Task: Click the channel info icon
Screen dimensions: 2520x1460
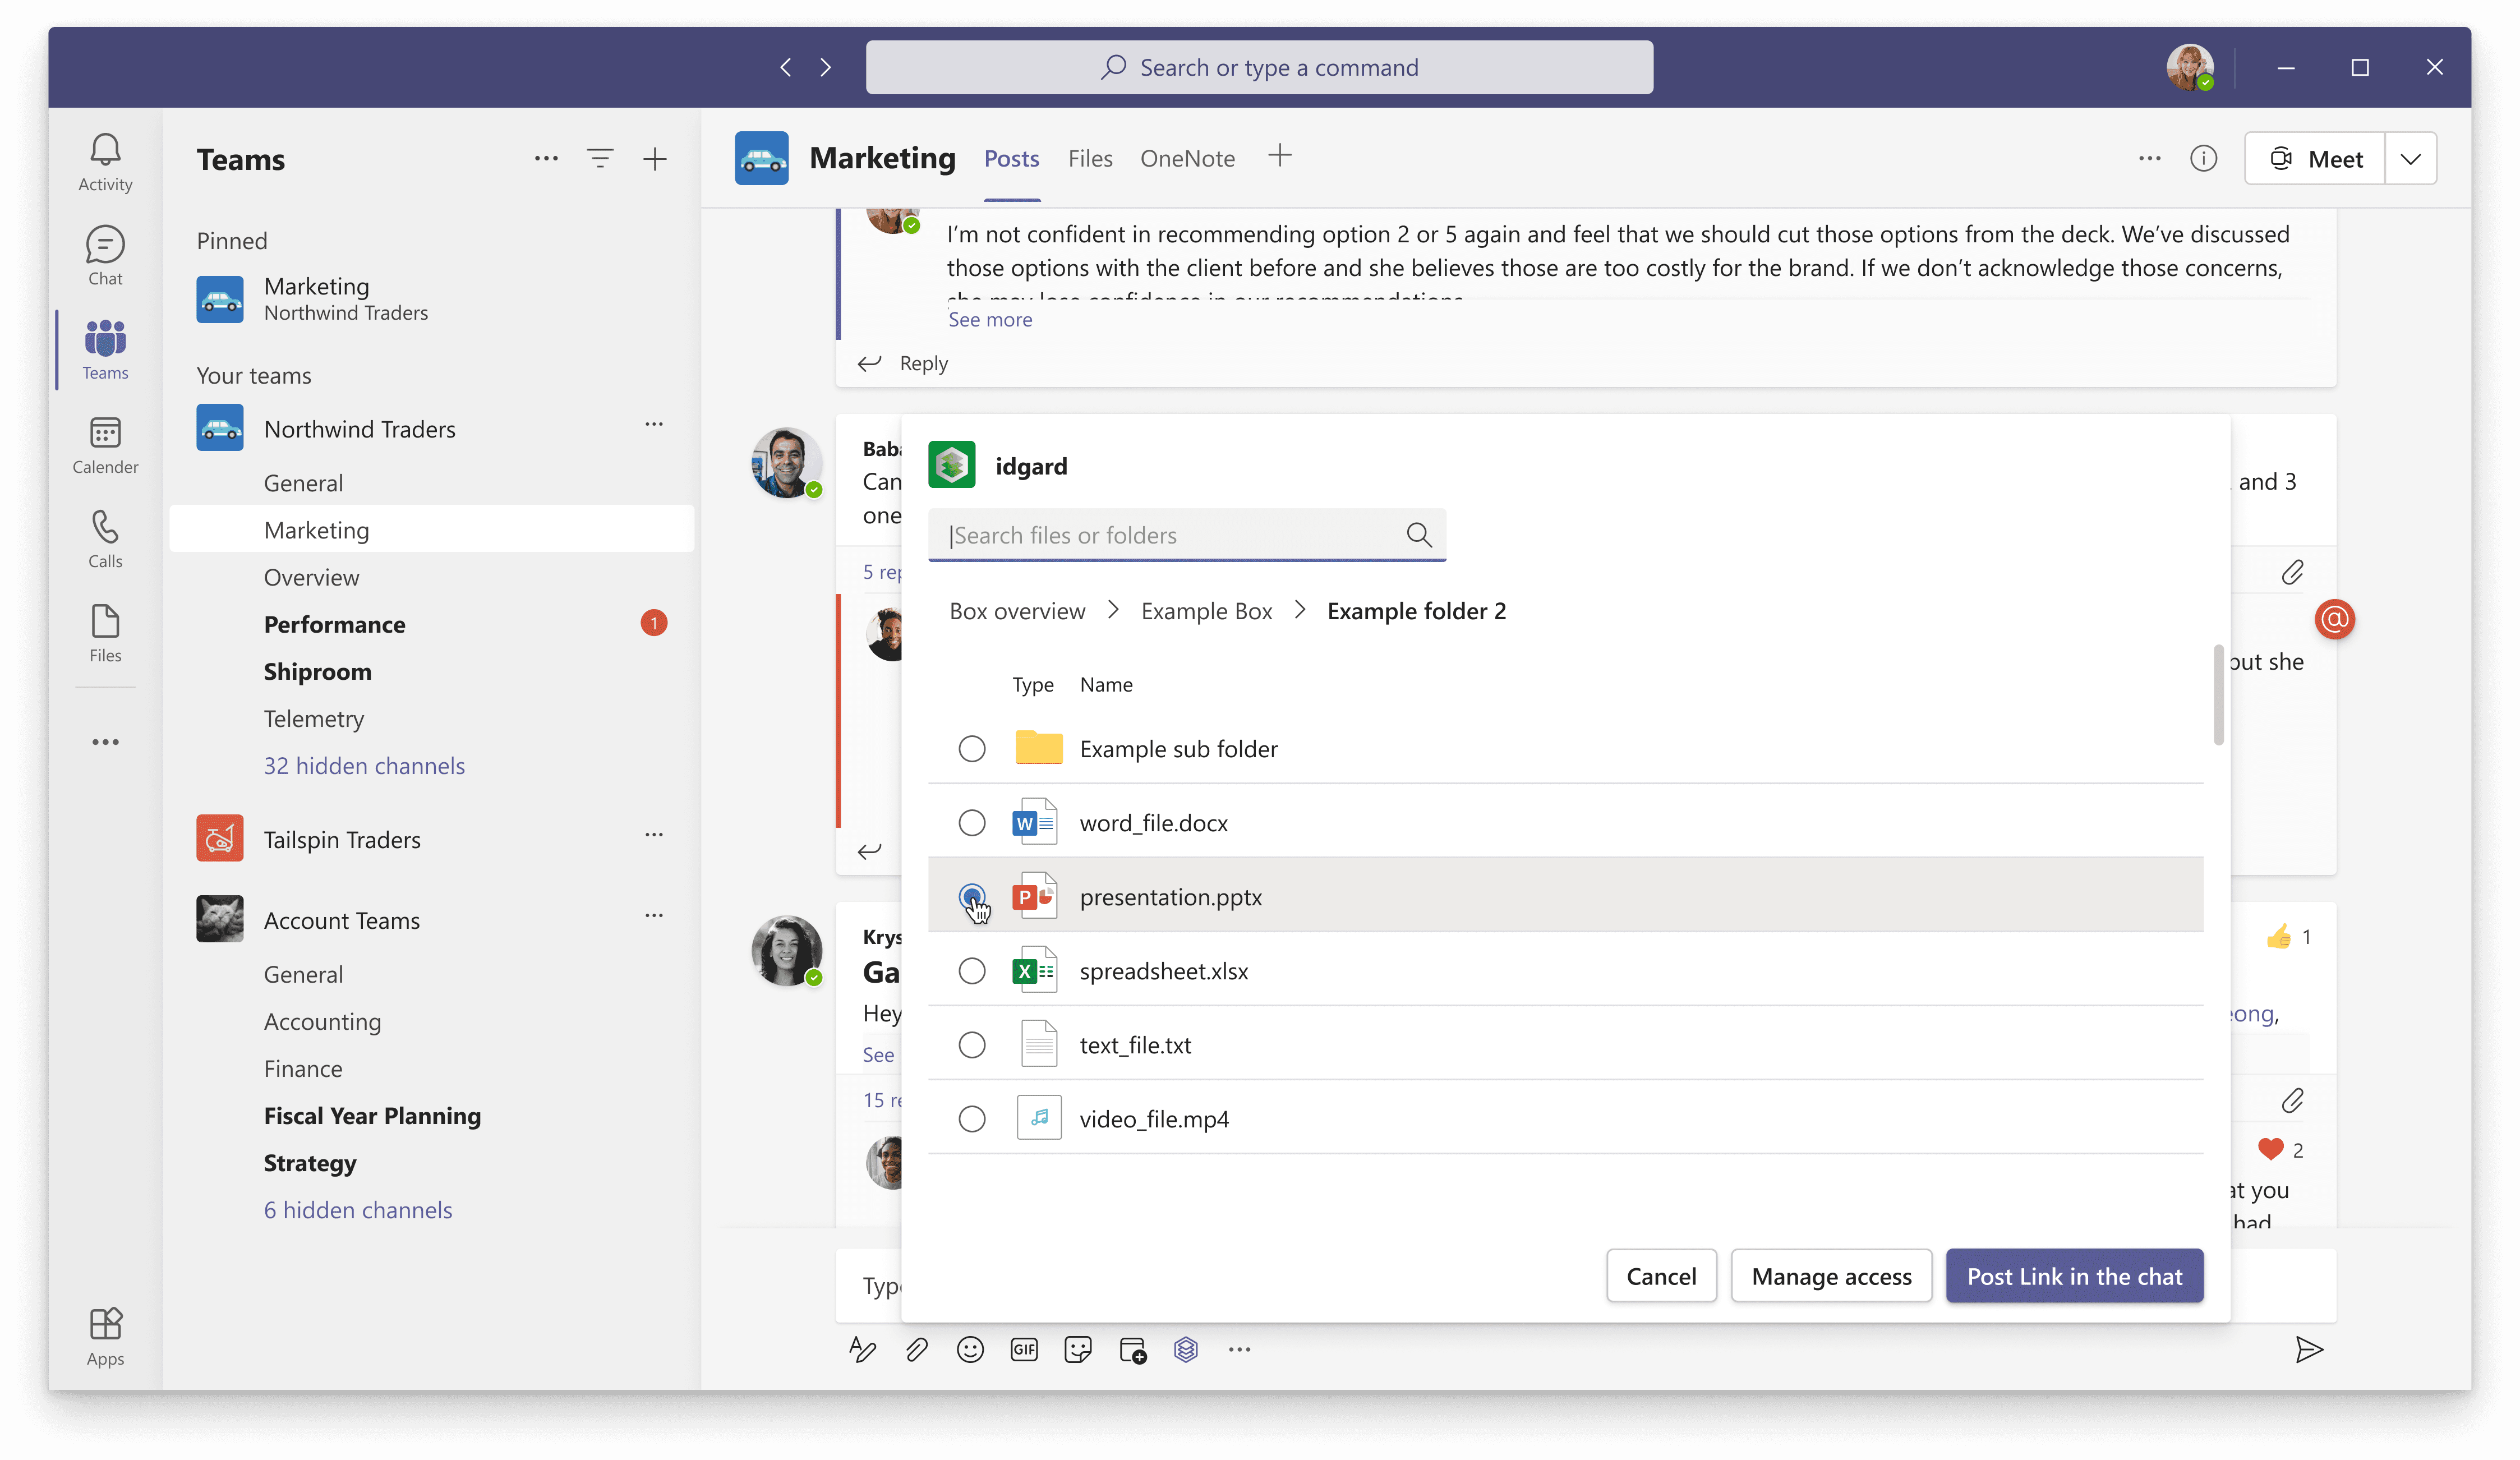Action: tap(2203, 159)
